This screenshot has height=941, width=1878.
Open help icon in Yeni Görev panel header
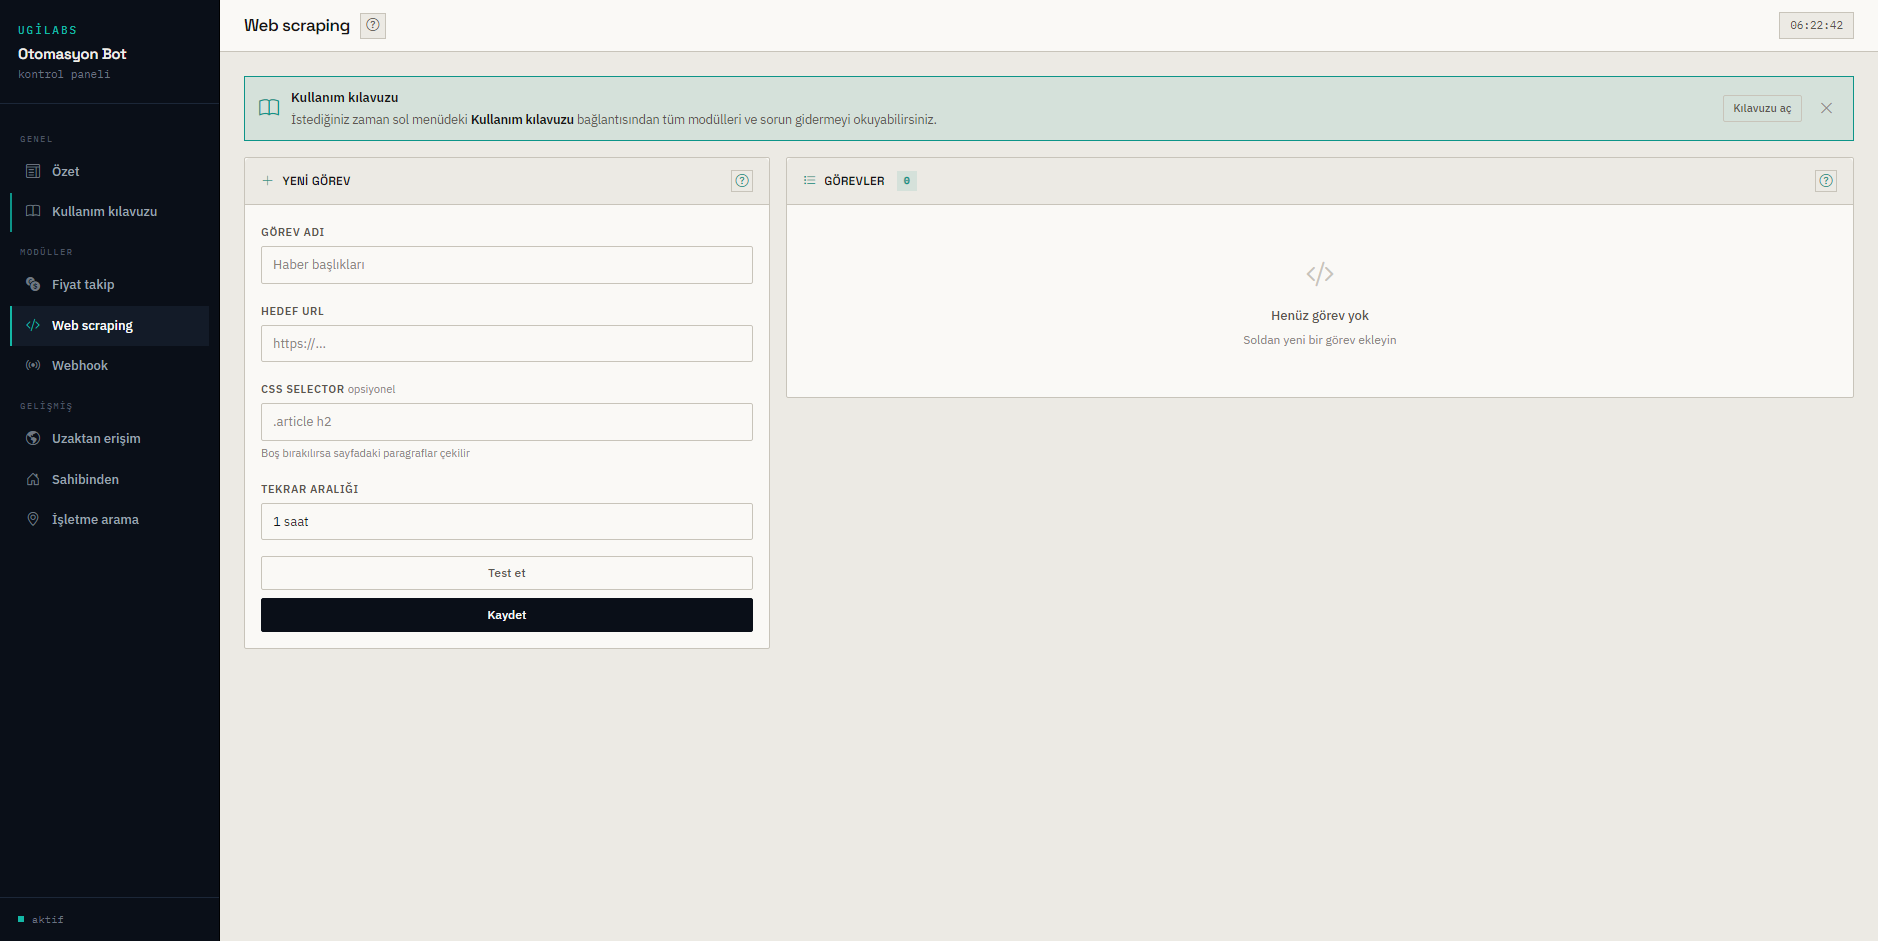pos(742,181)
